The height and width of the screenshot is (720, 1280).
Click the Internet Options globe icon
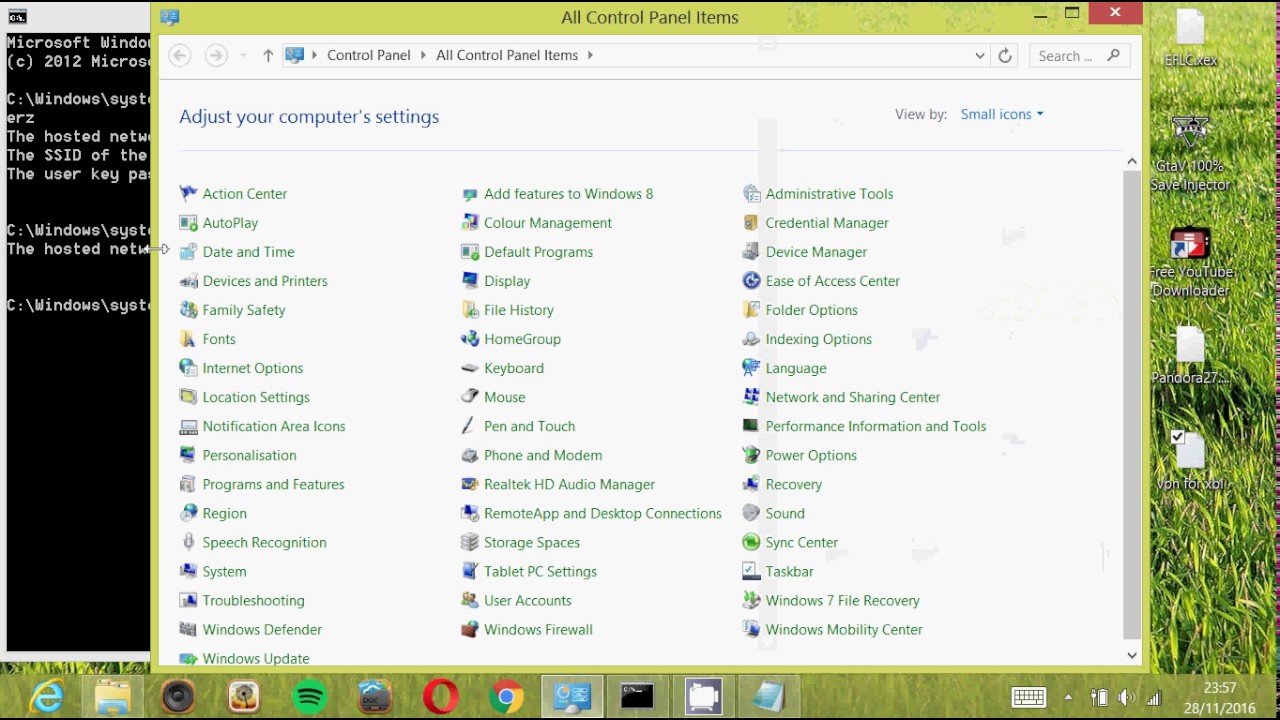(x=188, y=368)
